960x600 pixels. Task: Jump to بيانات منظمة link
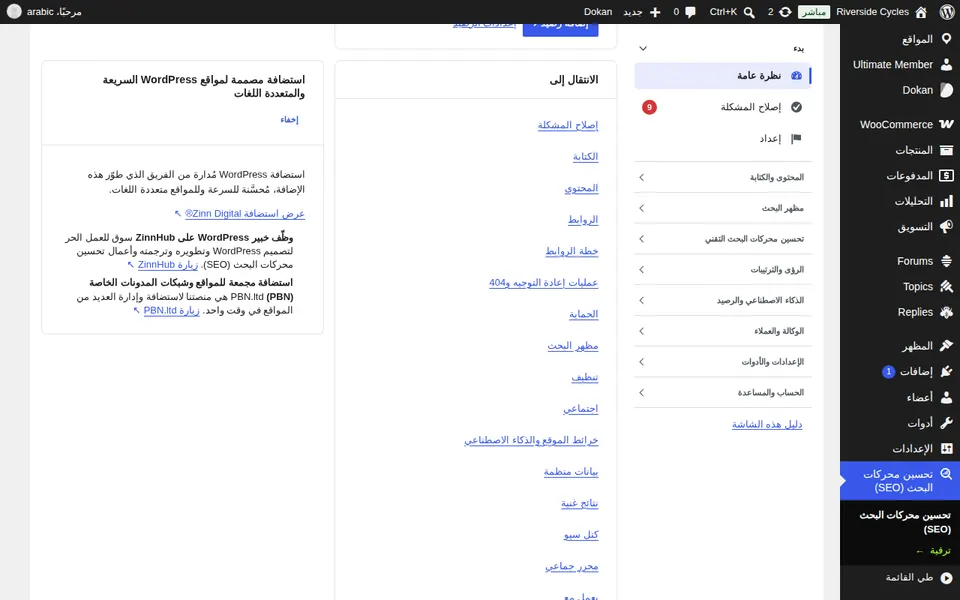[x=571, y=472]
